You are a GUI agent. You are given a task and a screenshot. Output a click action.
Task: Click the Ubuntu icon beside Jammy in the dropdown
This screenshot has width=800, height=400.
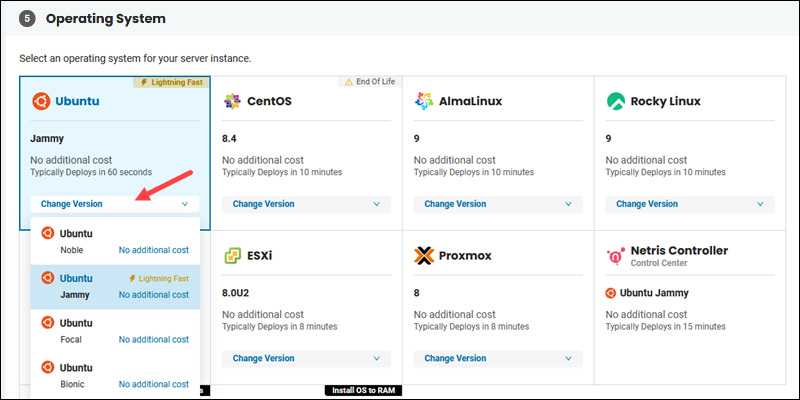(47, 278)
